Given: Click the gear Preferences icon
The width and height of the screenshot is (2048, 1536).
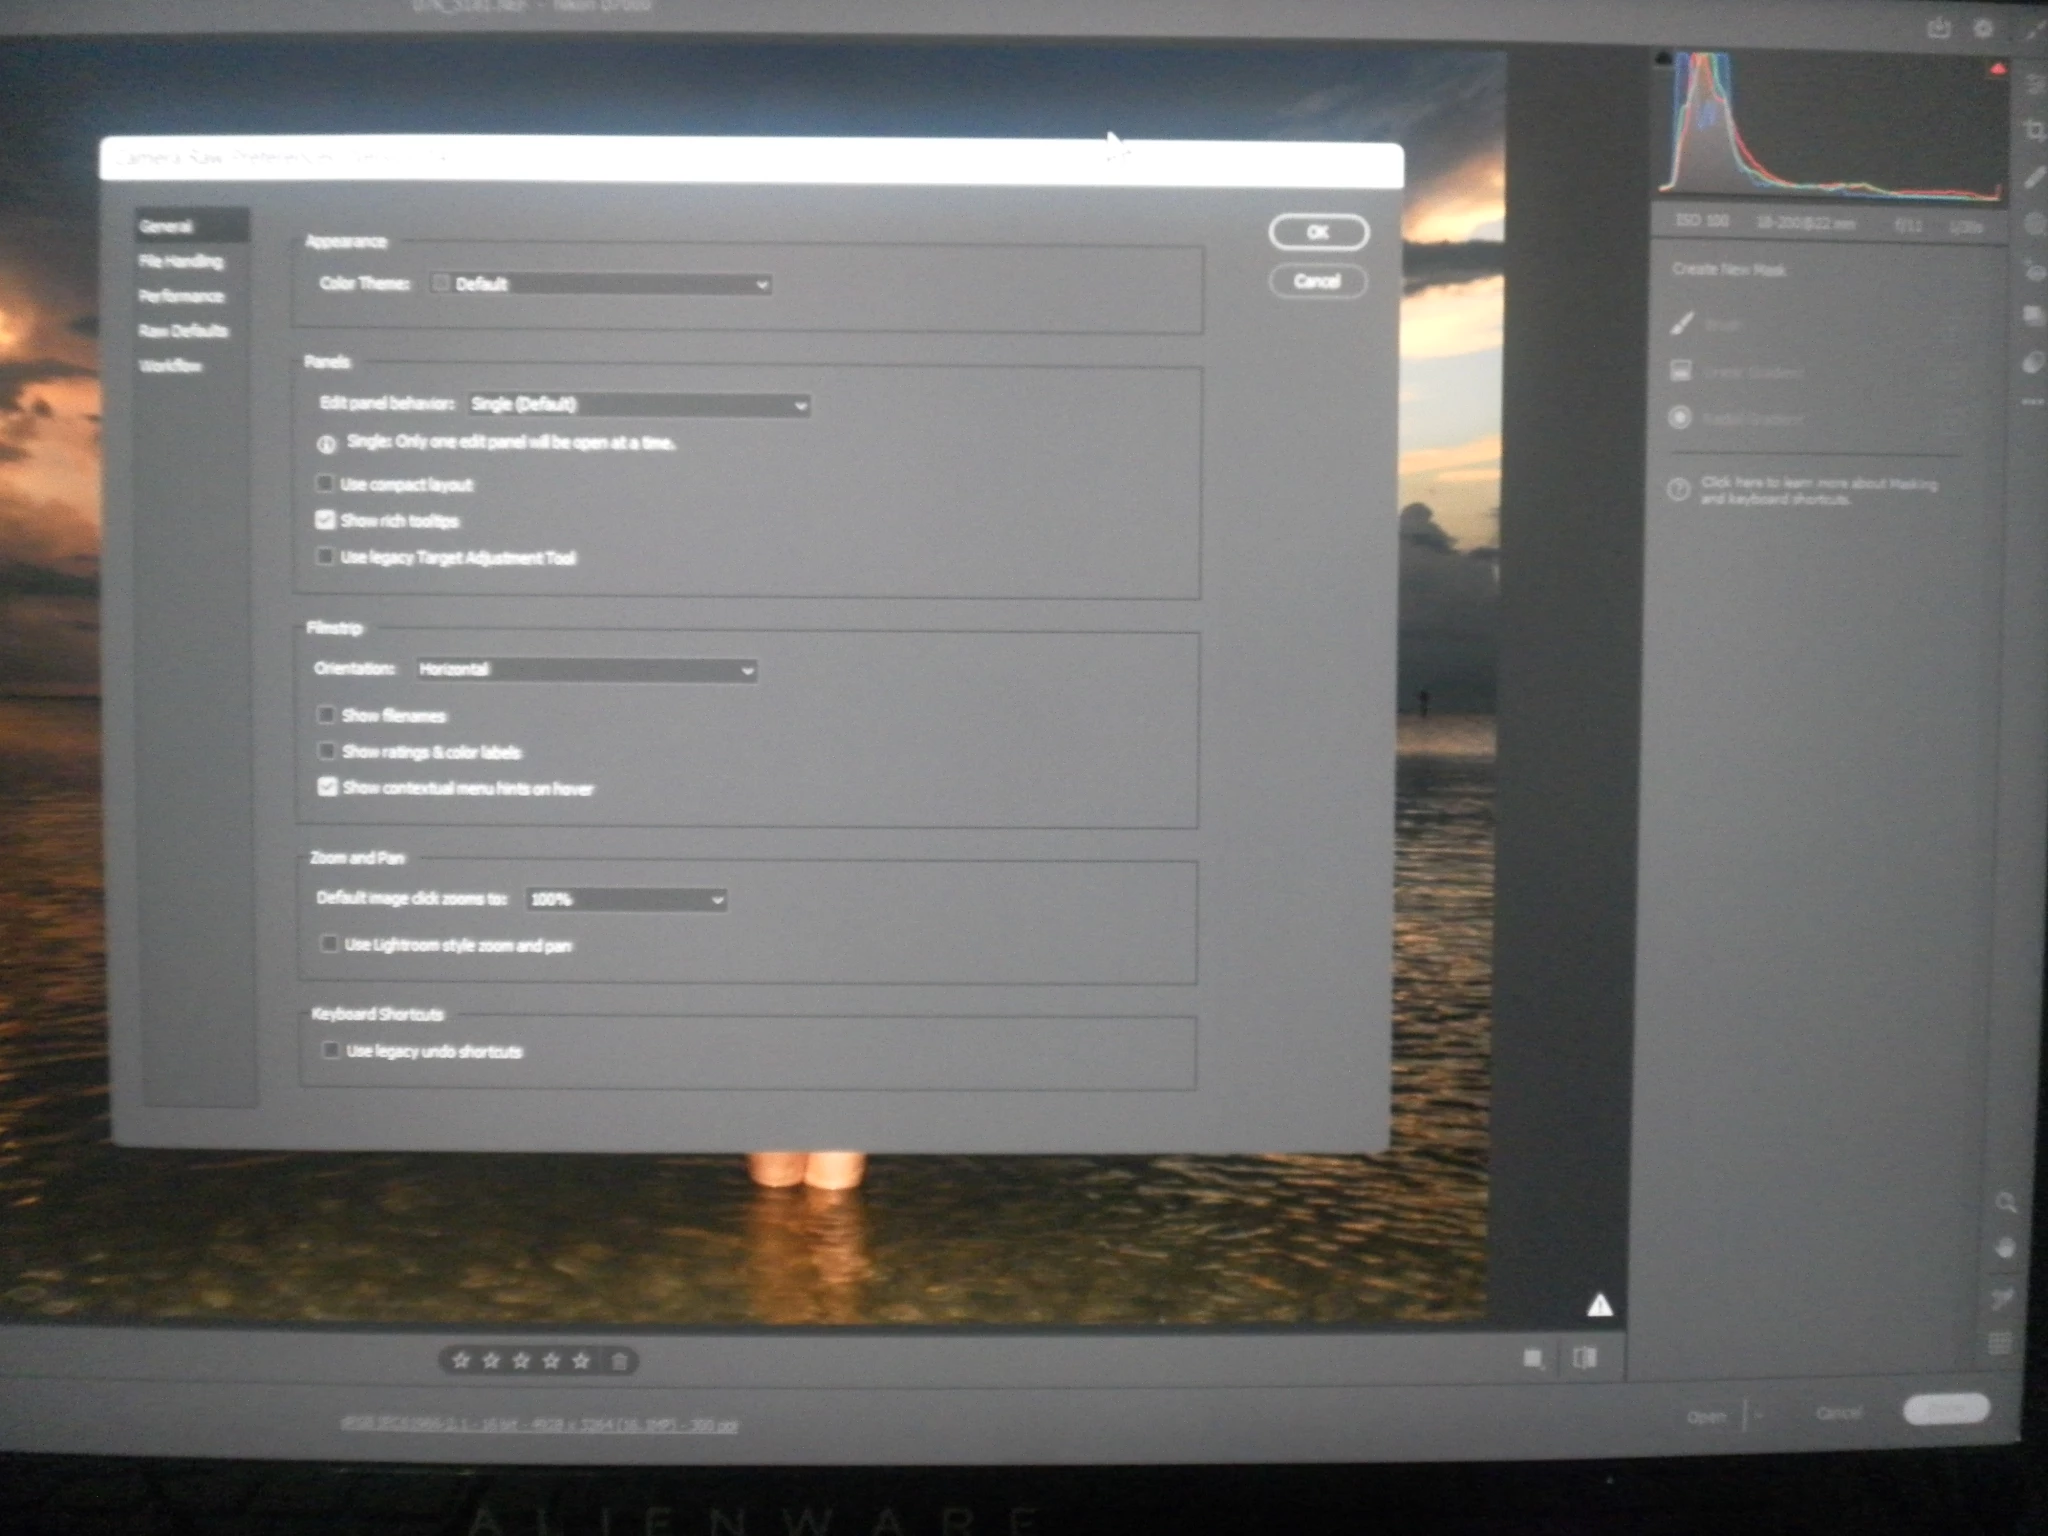Looking at the screenshot, I should (x=1984, y=29).
